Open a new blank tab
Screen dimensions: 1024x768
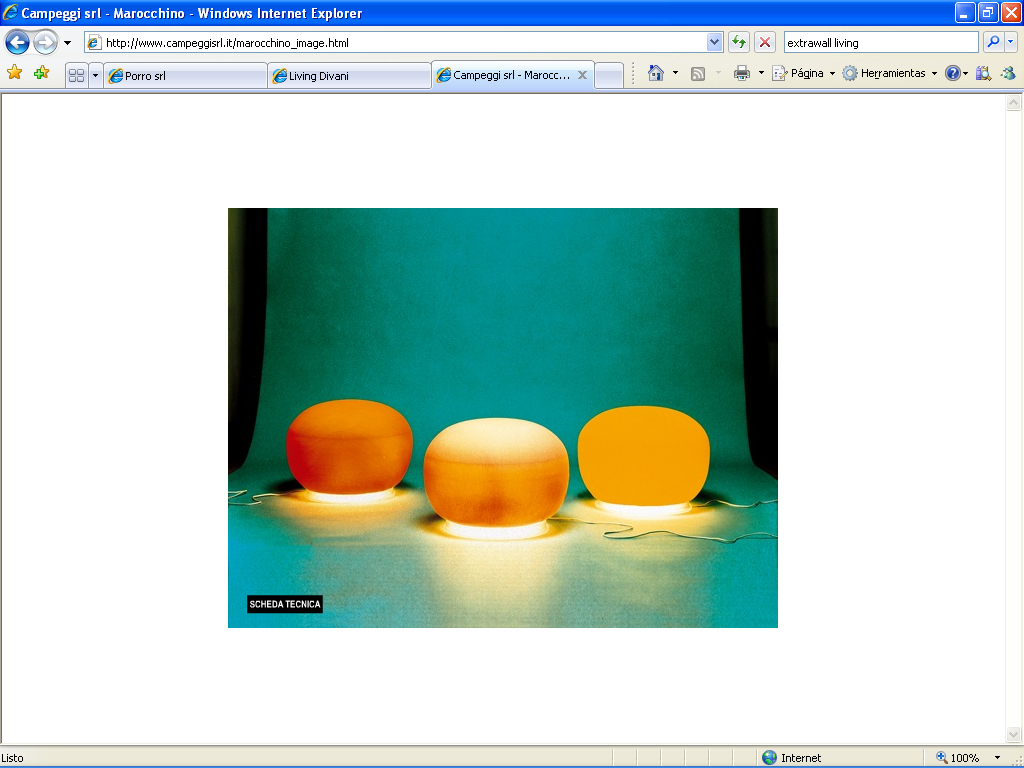click(x=609, y=76)
